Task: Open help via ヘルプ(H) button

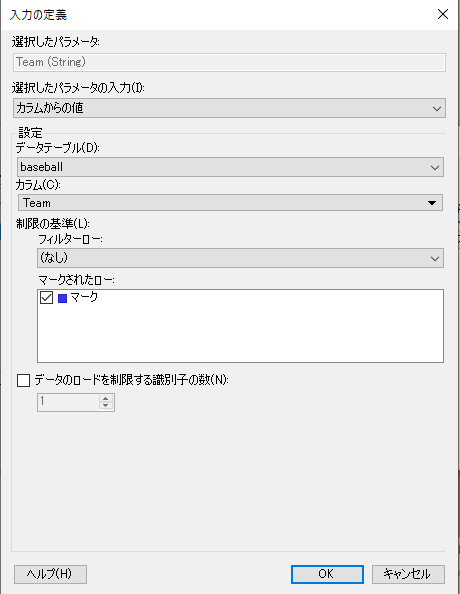Action: (50, 574)
